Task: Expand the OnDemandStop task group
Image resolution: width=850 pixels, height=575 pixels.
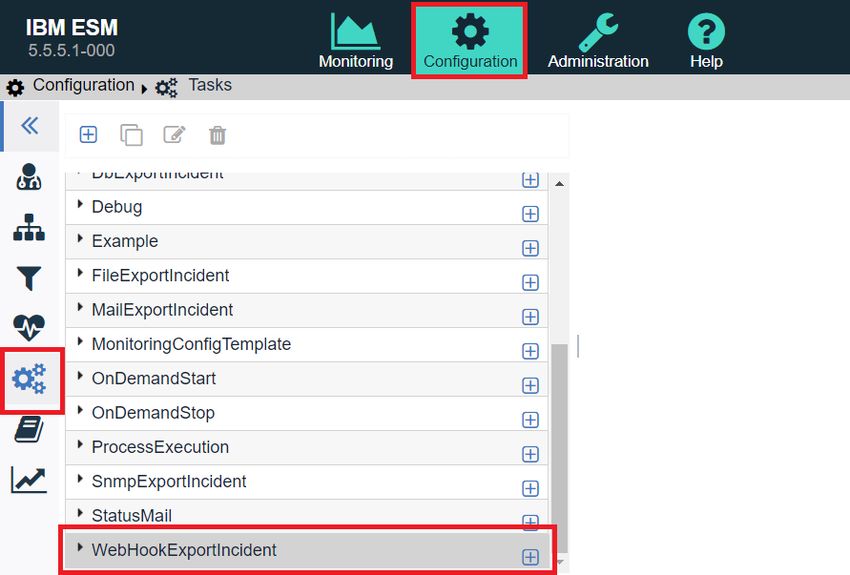Action: pyautogui.click(x=80, y=410)
